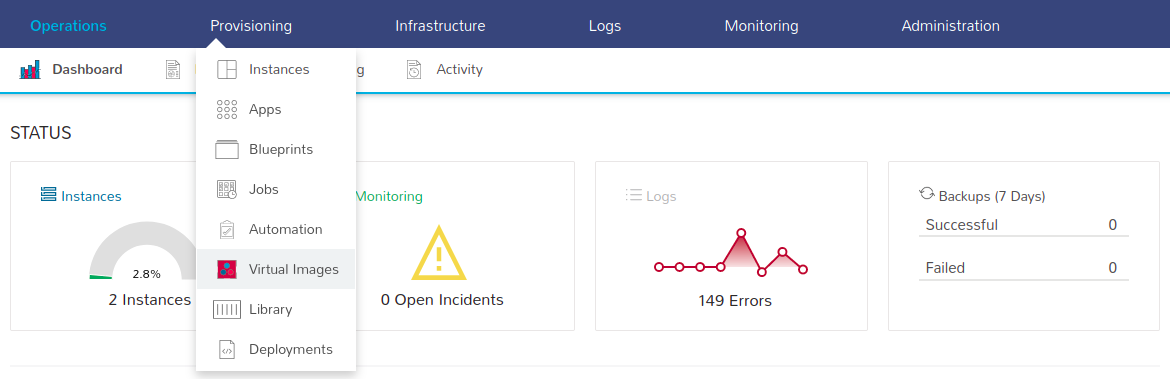Click the Activity clock document icon
This screenshot has height=379, width=1170.
[x=414, y=69]
